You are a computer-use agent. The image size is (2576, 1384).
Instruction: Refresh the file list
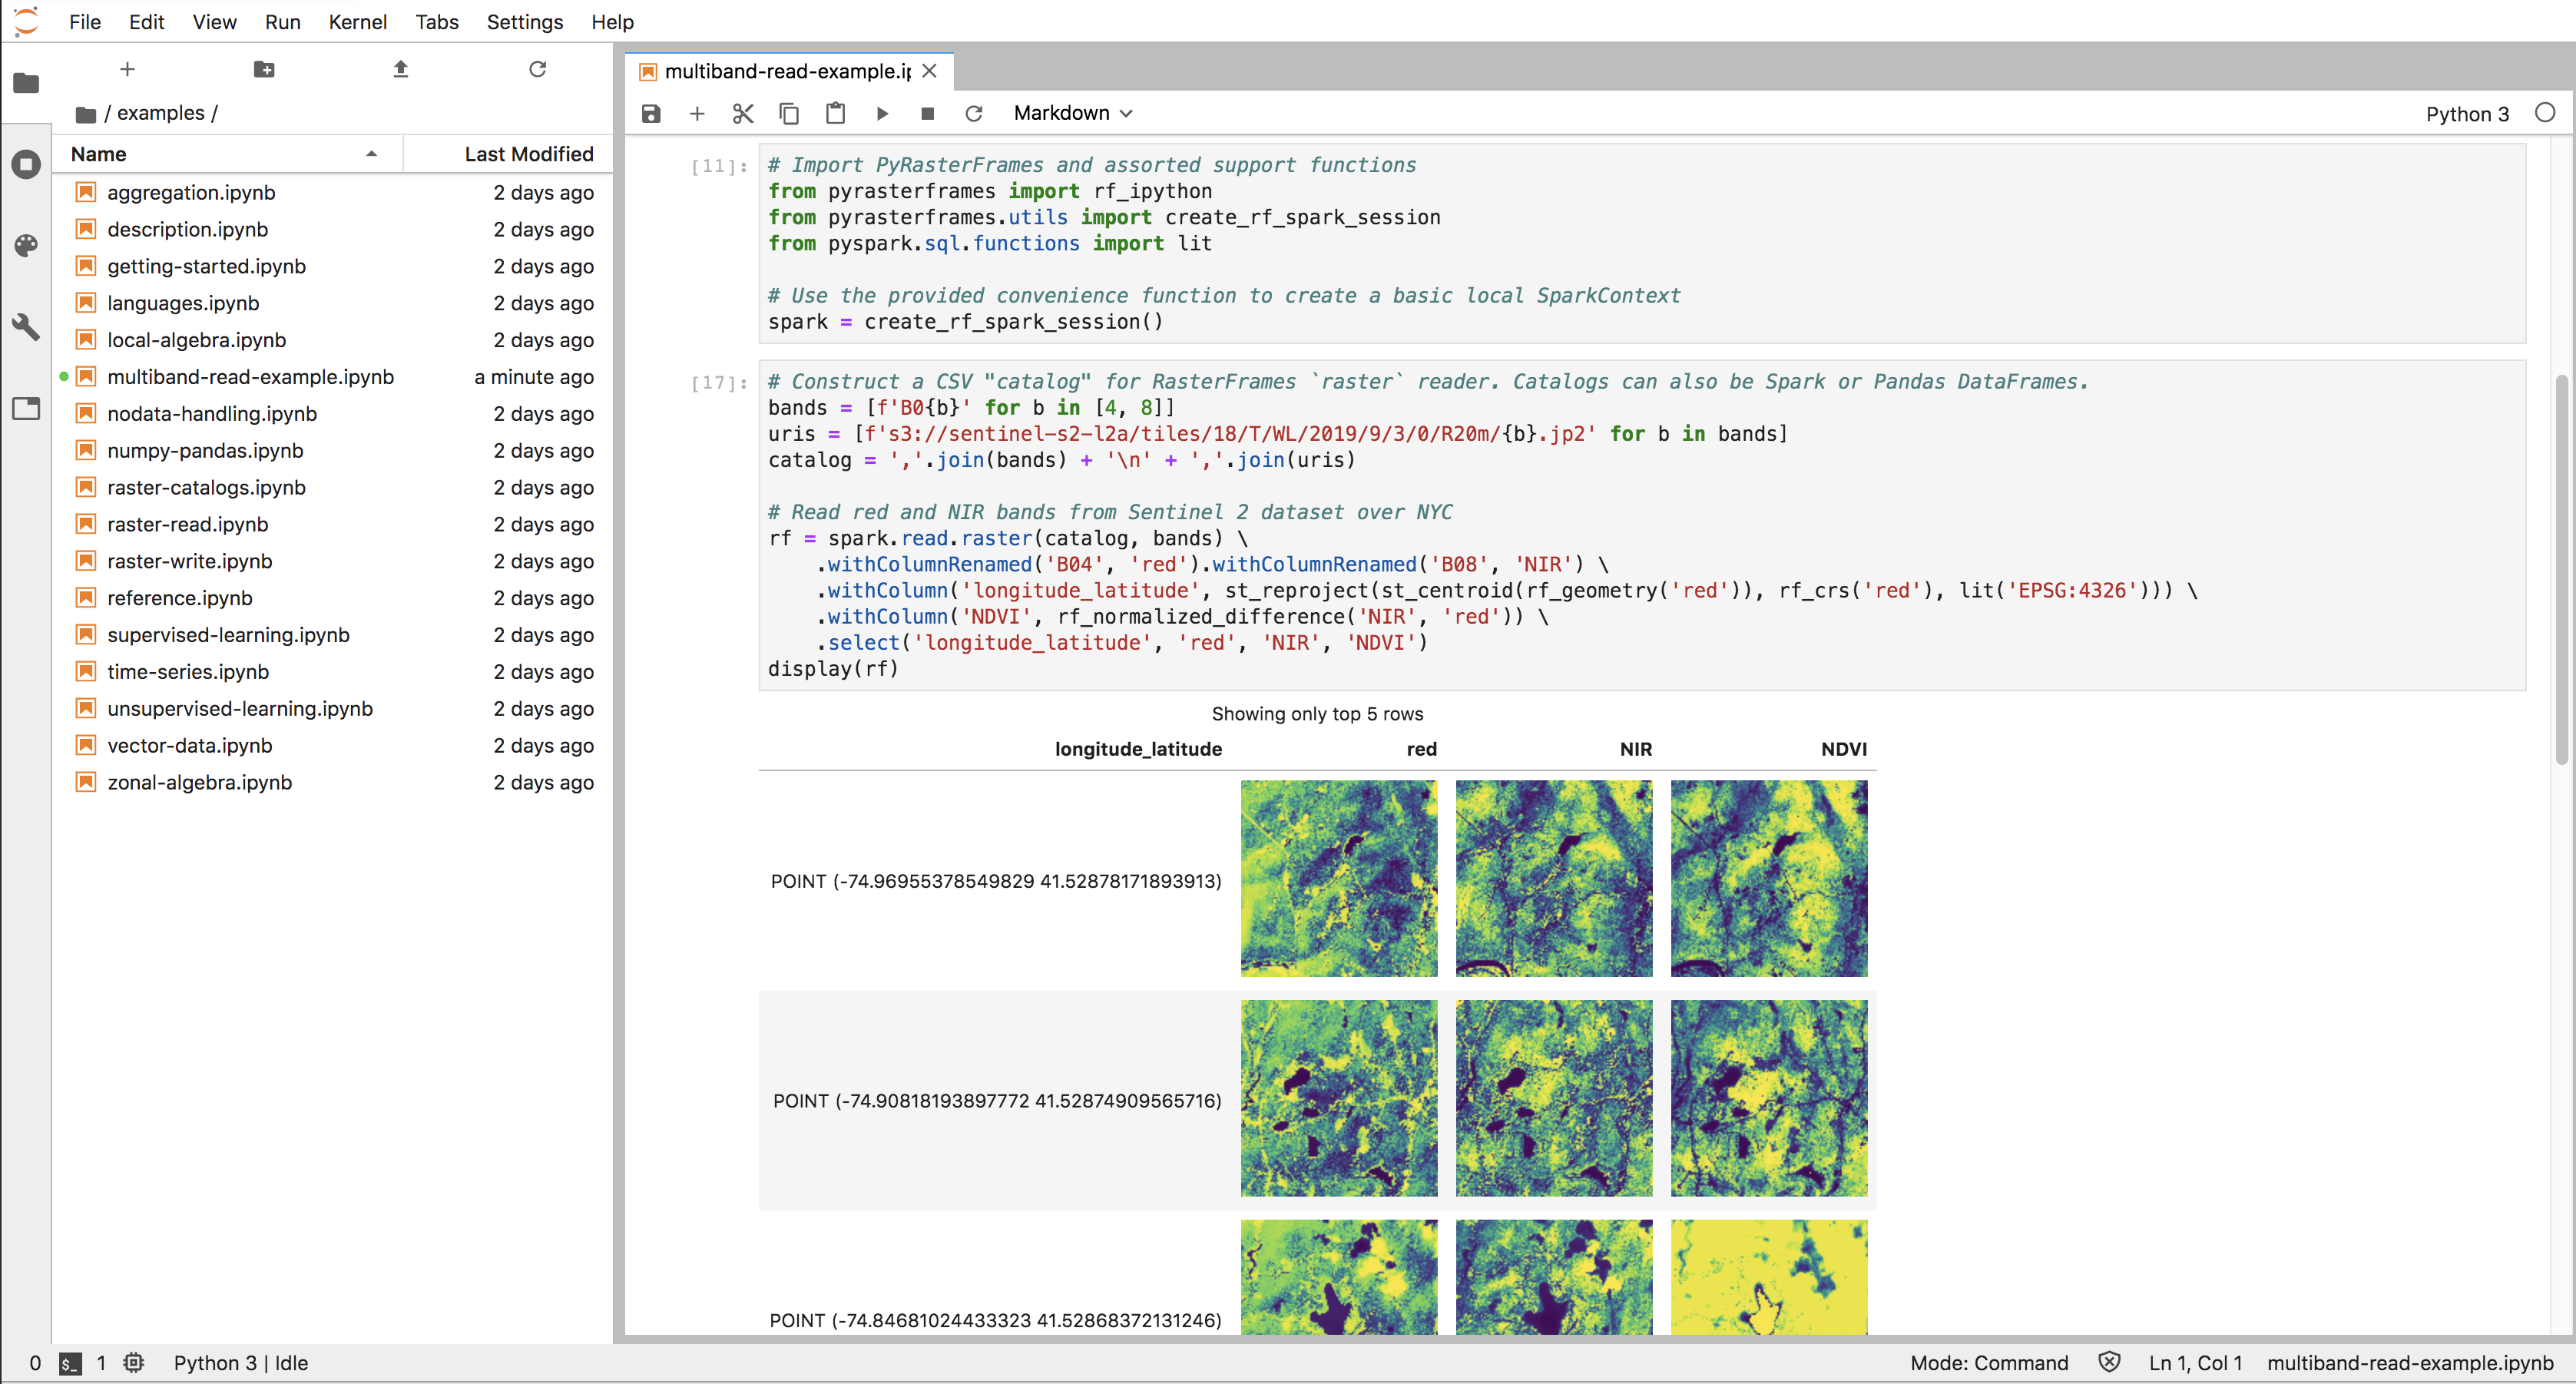coord(537,69)
